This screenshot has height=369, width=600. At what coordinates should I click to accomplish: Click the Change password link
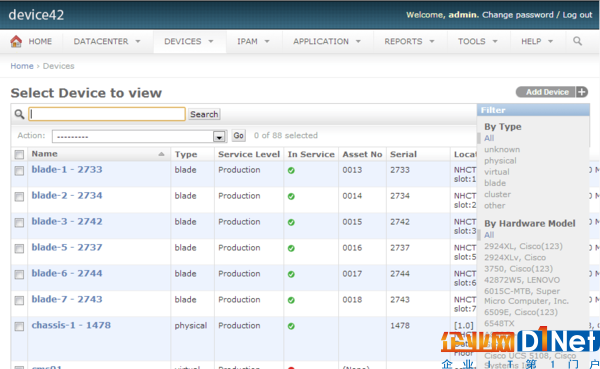(x=517, y=15)
